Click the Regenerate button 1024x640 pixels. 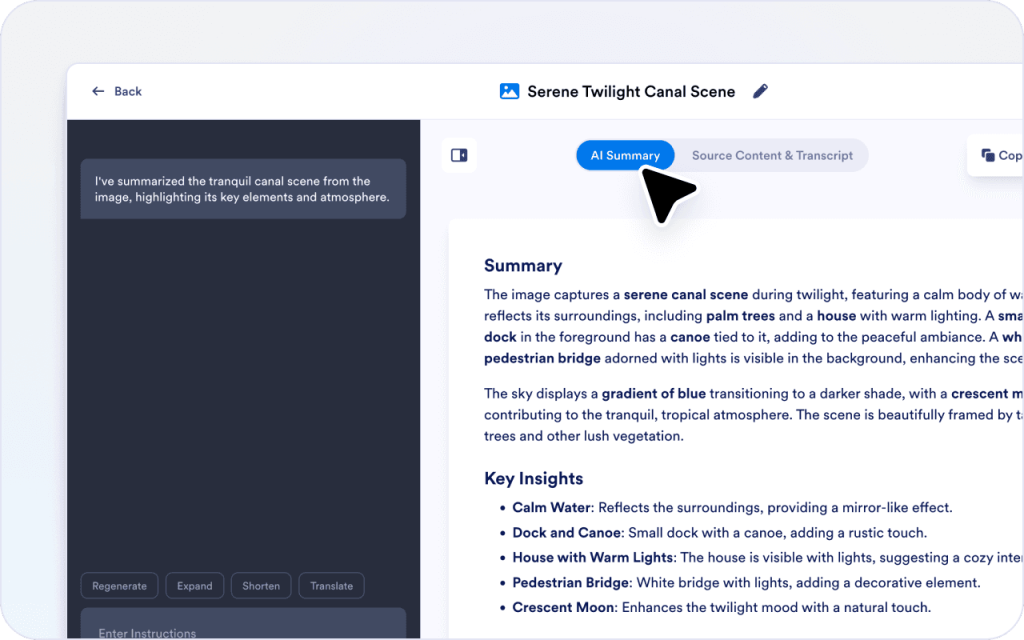(x=120, y=586)
